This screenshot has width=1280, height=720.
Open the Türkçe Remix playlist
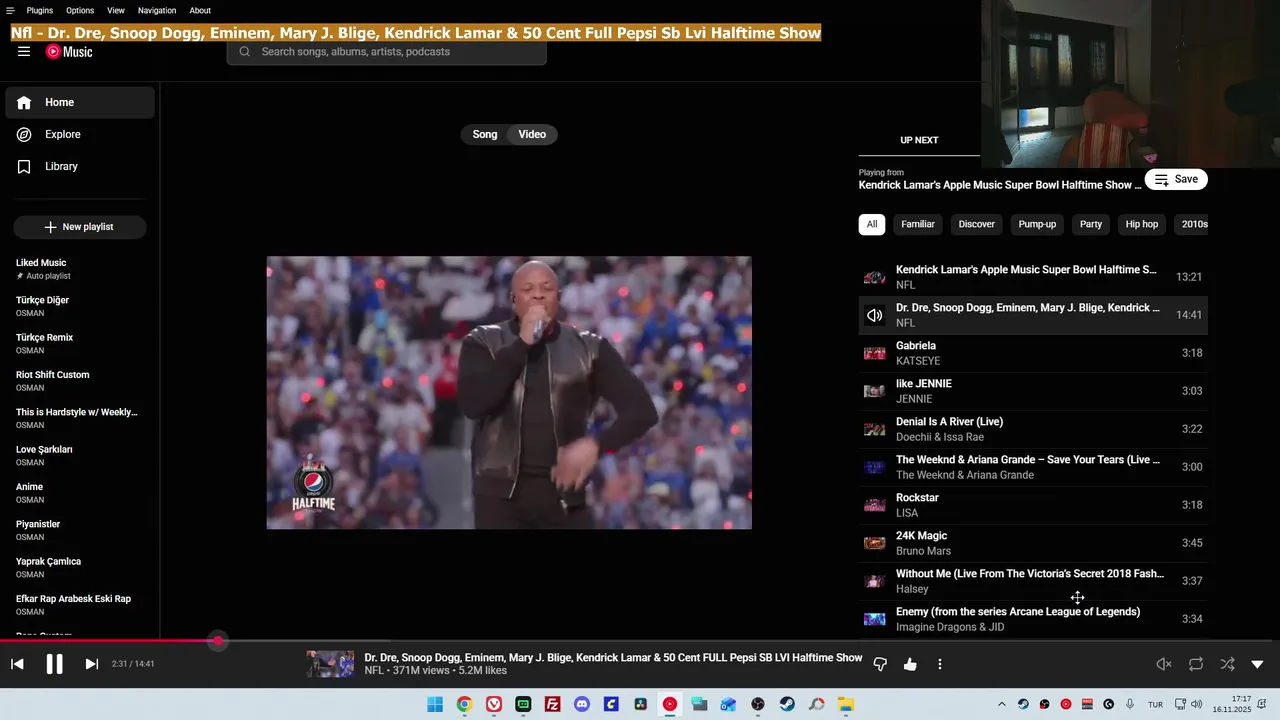pyautogui.click(x=80, y=343)
